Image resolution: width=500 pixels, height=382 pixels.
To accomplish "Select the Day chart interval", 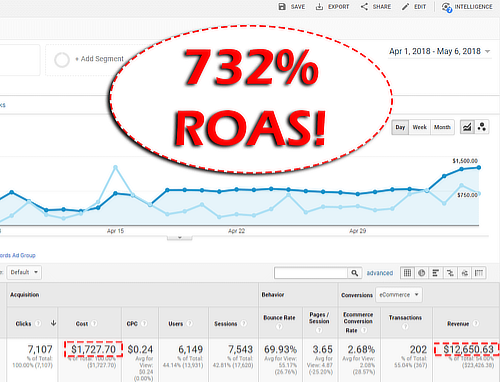I will coord(400,127).
